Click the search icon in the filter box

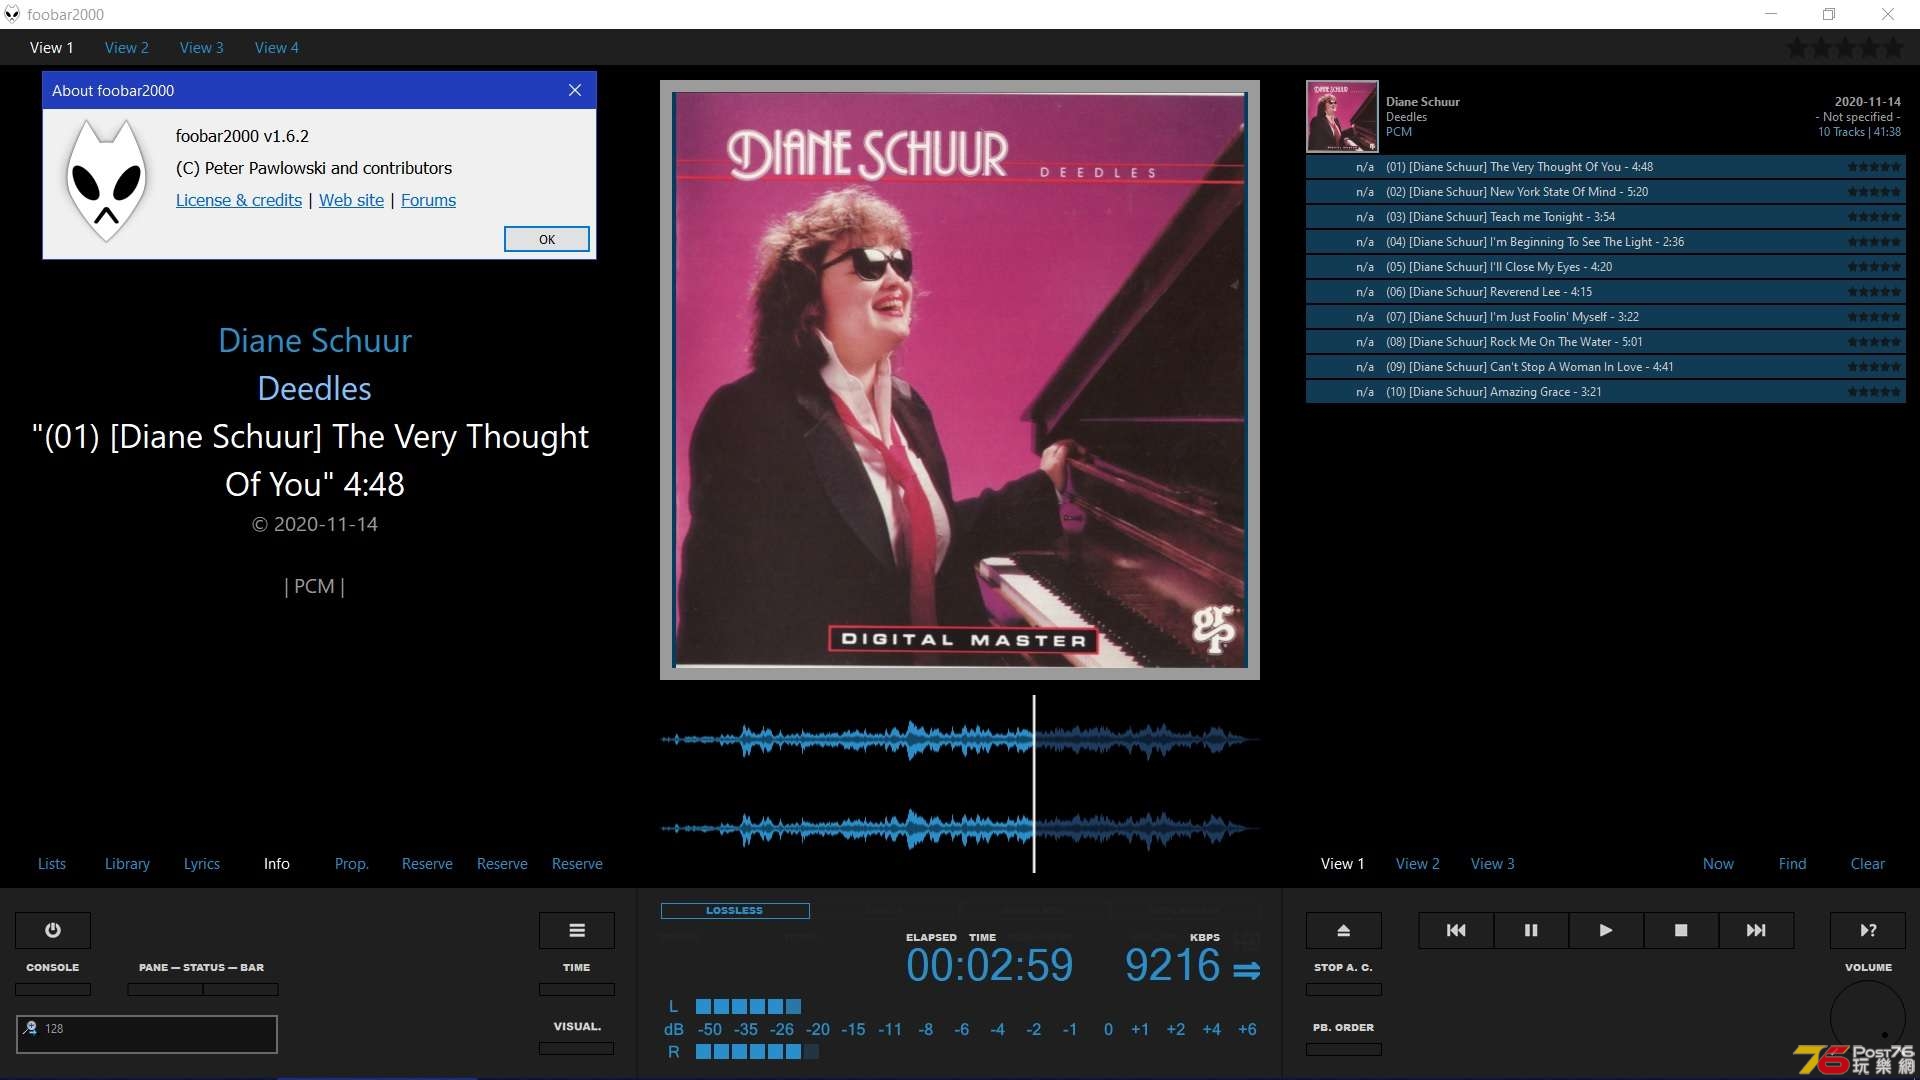[31, 1028]
